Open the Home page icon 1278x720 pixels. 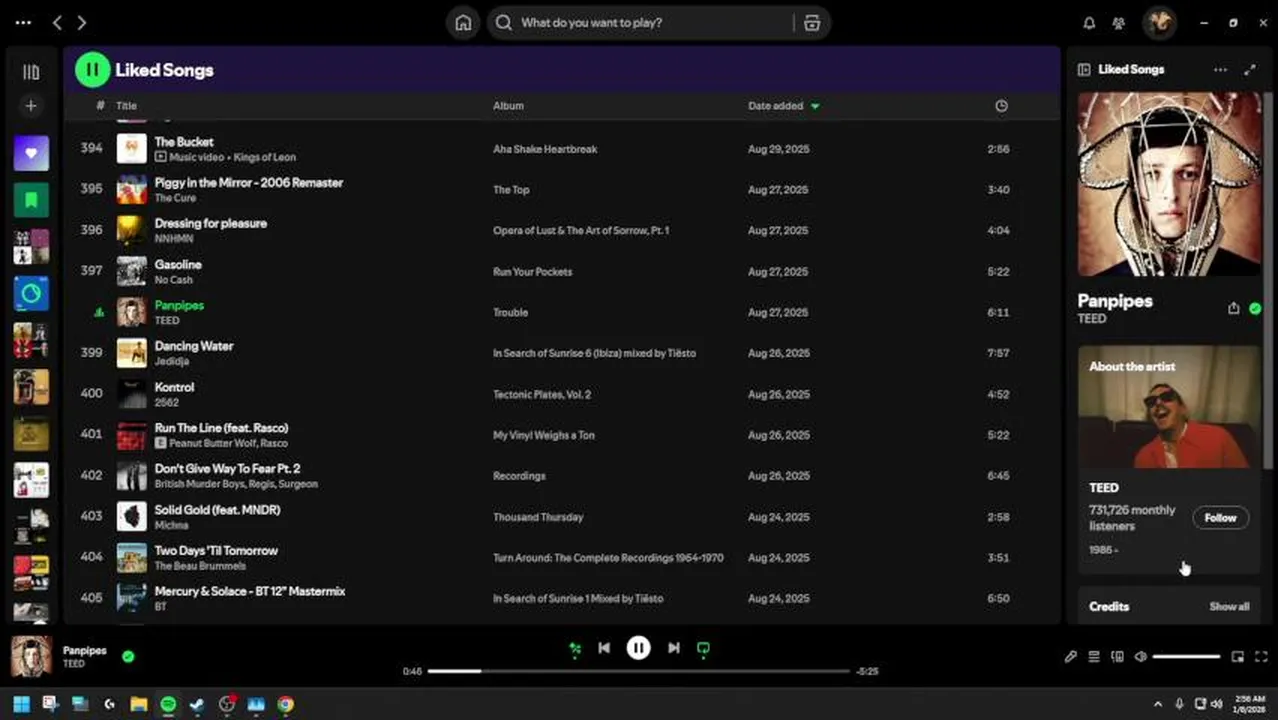463,22
